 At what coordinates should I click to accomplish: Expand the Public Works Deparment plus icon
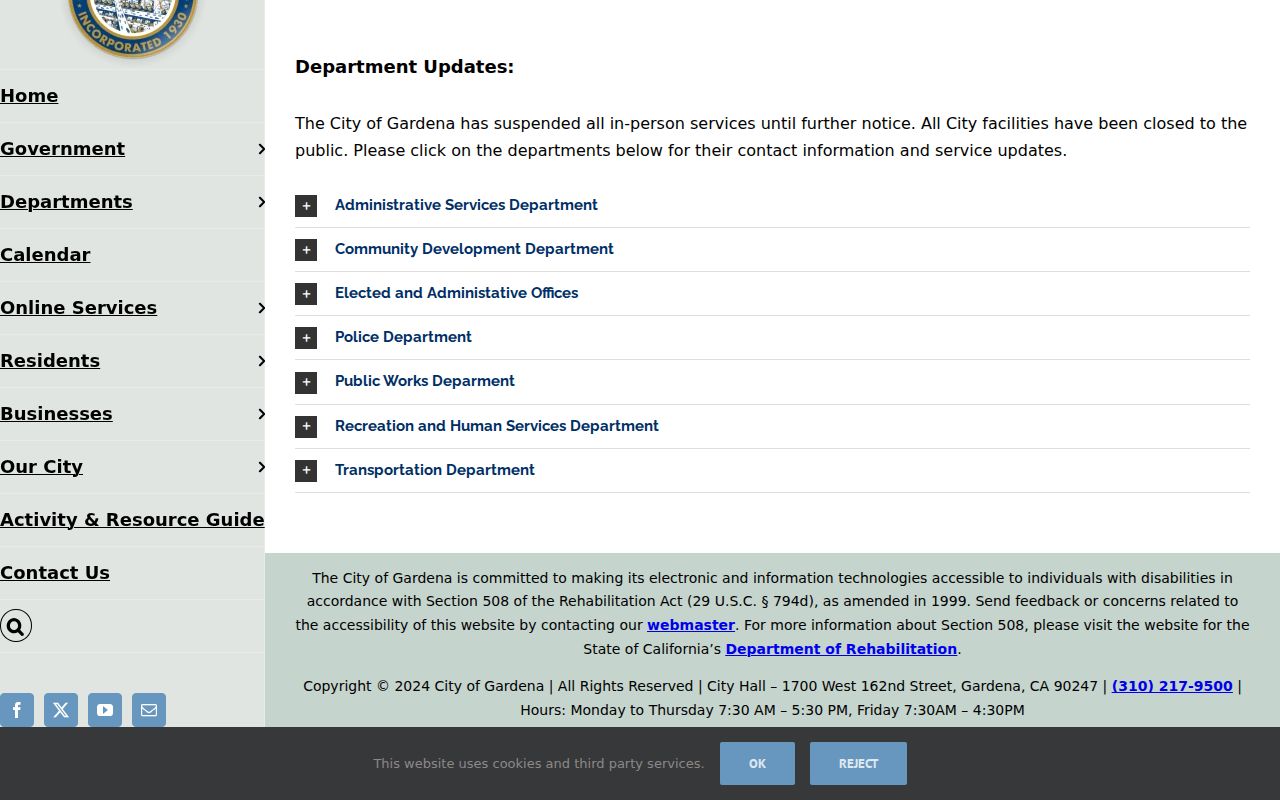click(306, 382)
